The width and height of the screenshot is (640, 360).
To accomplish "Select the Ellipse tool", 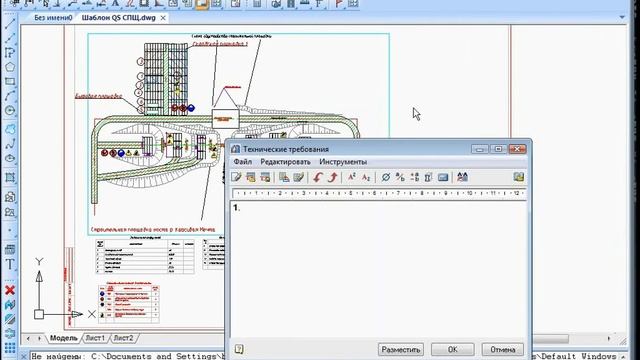I will click(10, 158).
